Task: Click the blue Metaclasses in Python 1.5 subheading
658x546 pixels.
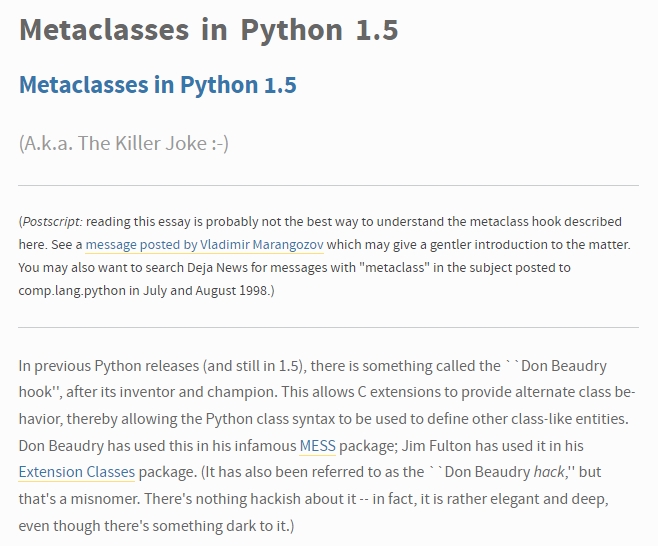Action: click(x=157, y=85)
